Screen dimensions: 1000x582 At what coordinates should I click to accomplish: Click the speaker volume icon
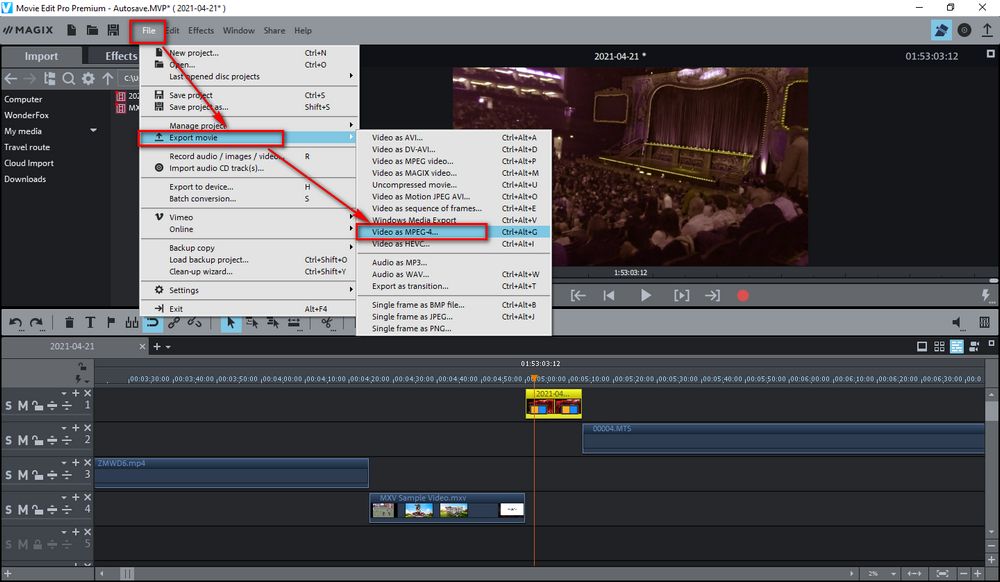957,323
